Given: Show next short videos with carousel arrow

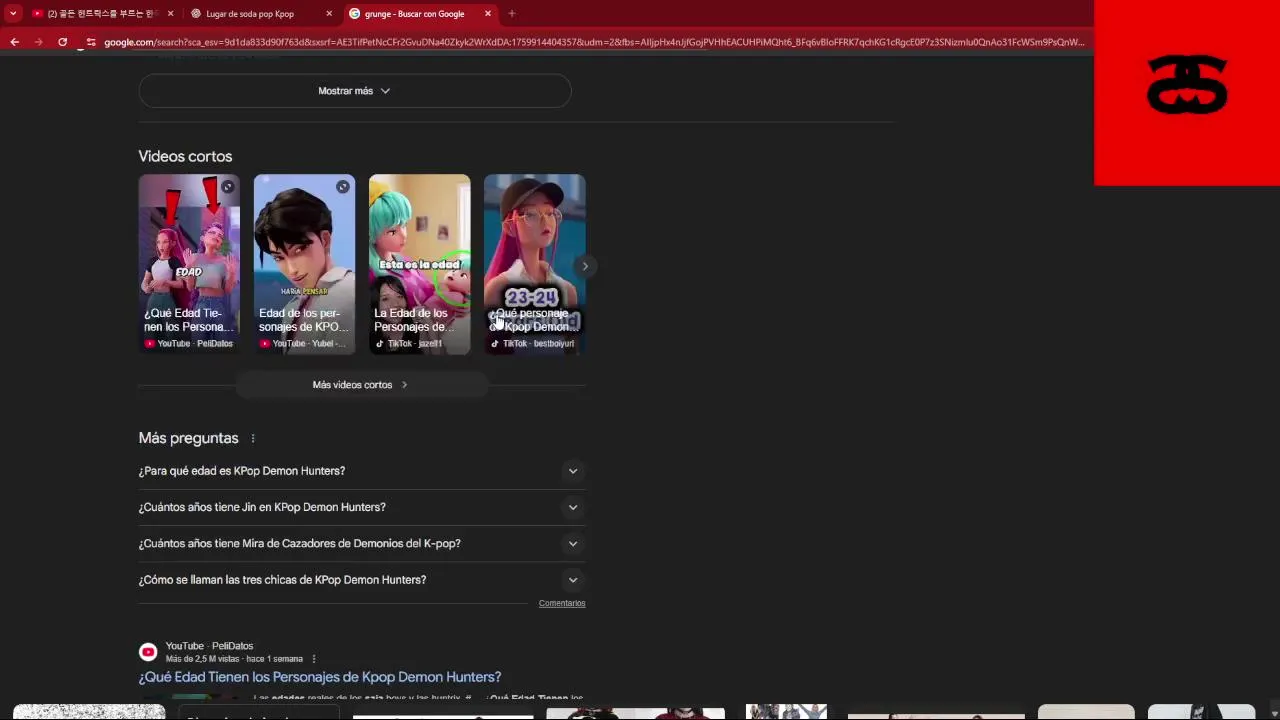Looking at the screenshot, I should 585,266.
